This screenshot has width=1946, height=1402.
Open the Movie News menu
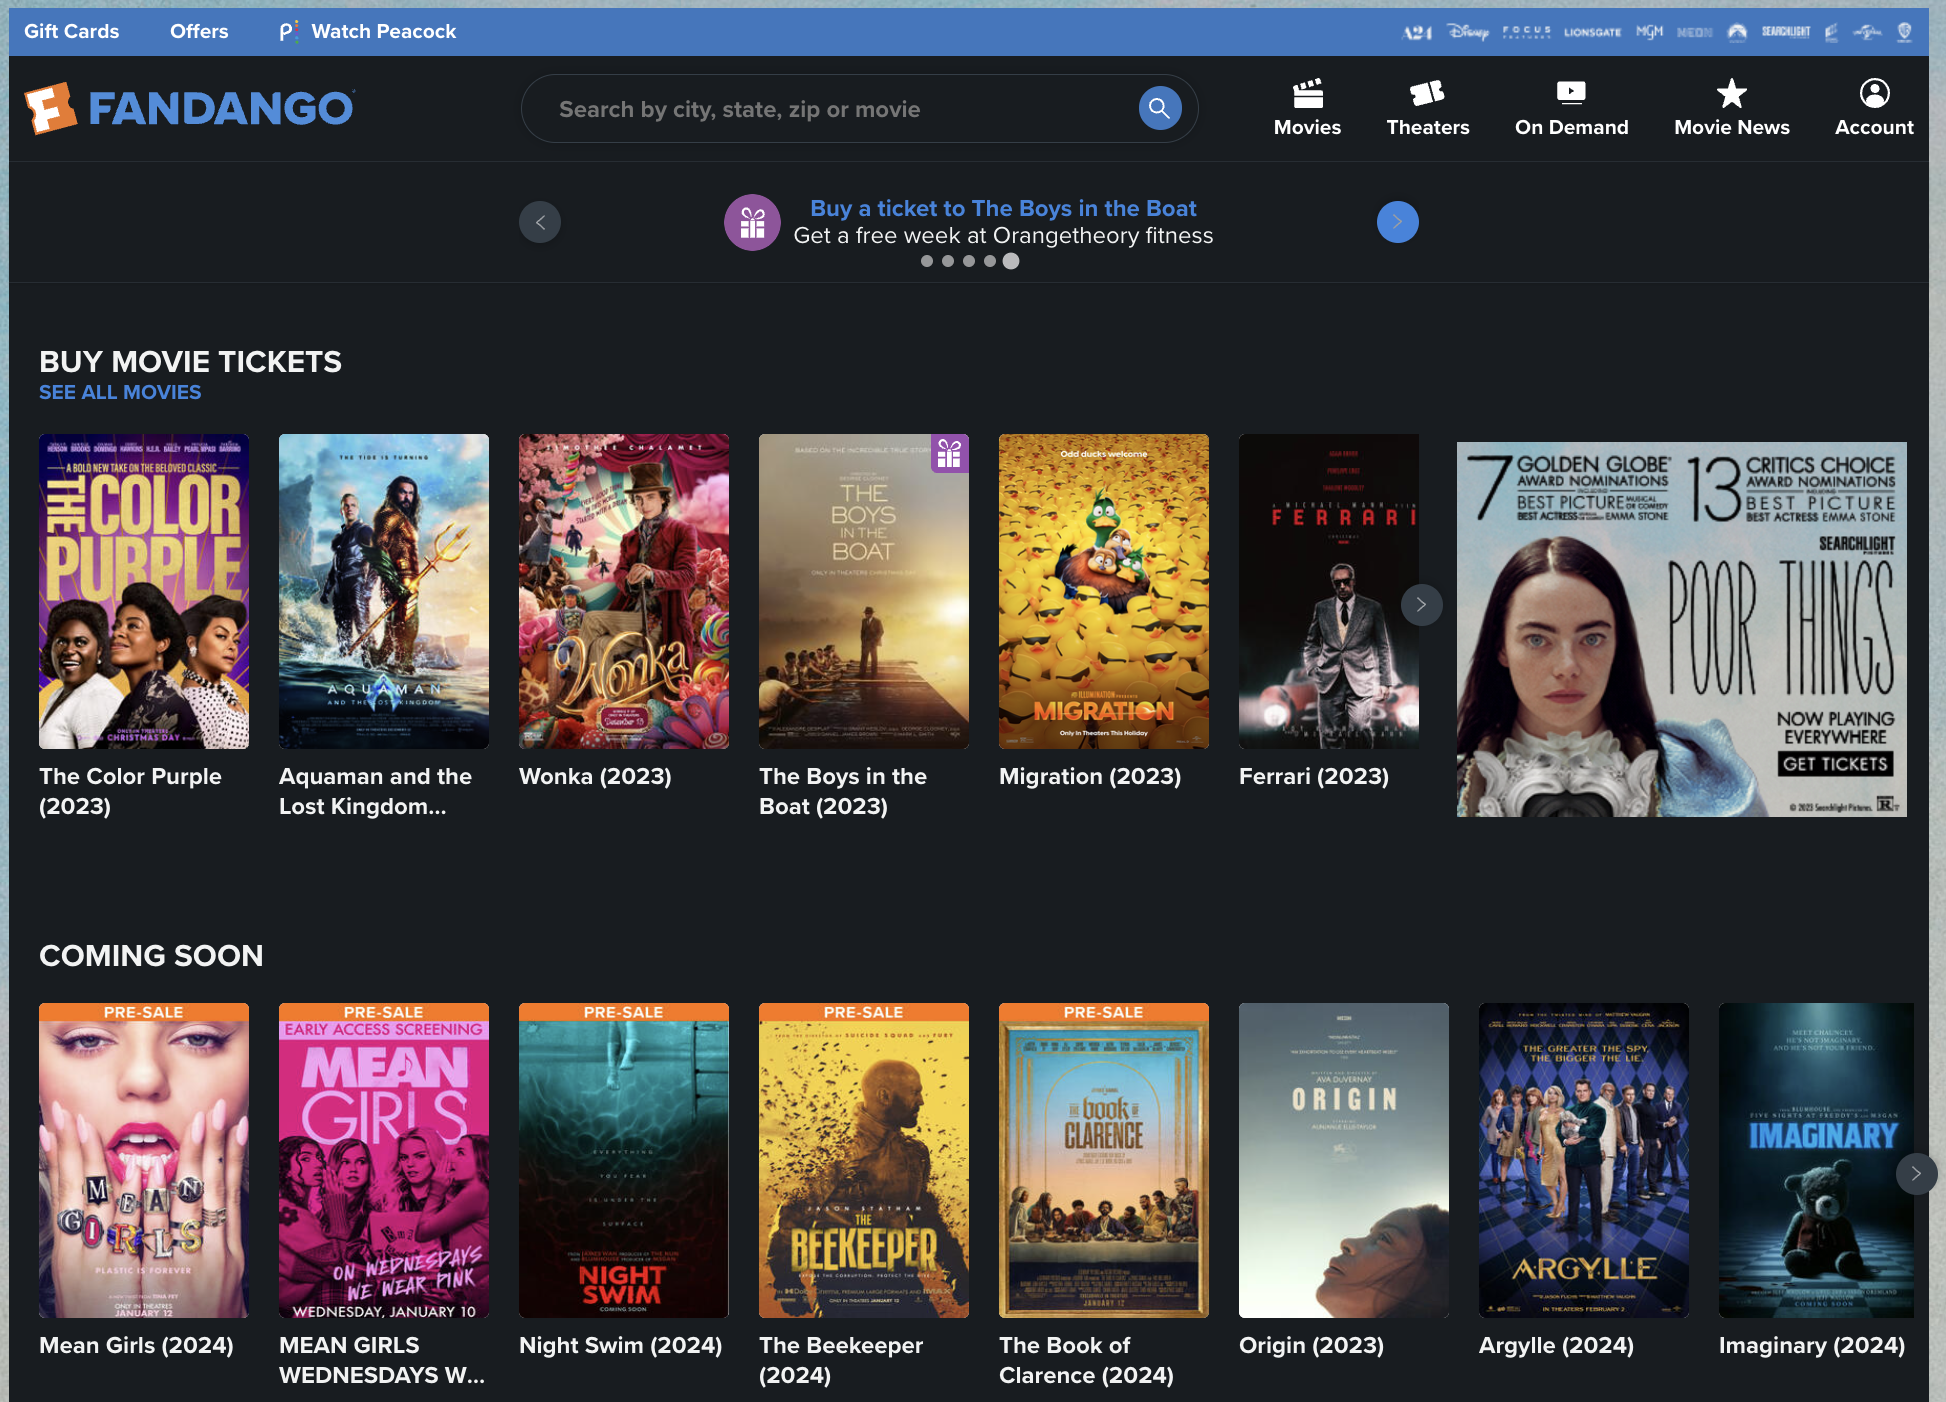click(1732, 108)
